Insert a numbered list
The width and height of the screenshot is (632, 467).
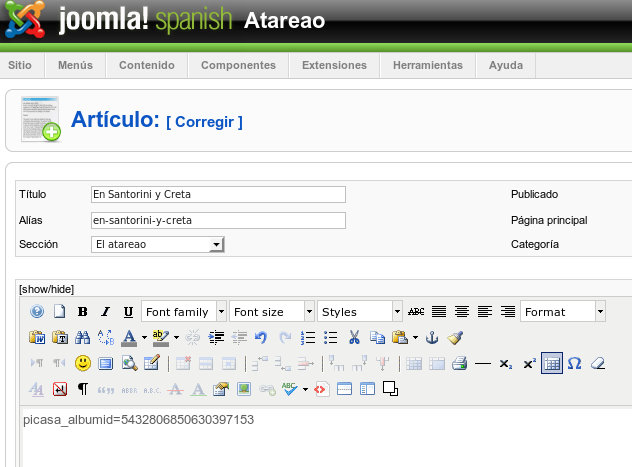(x=308, y=337)
